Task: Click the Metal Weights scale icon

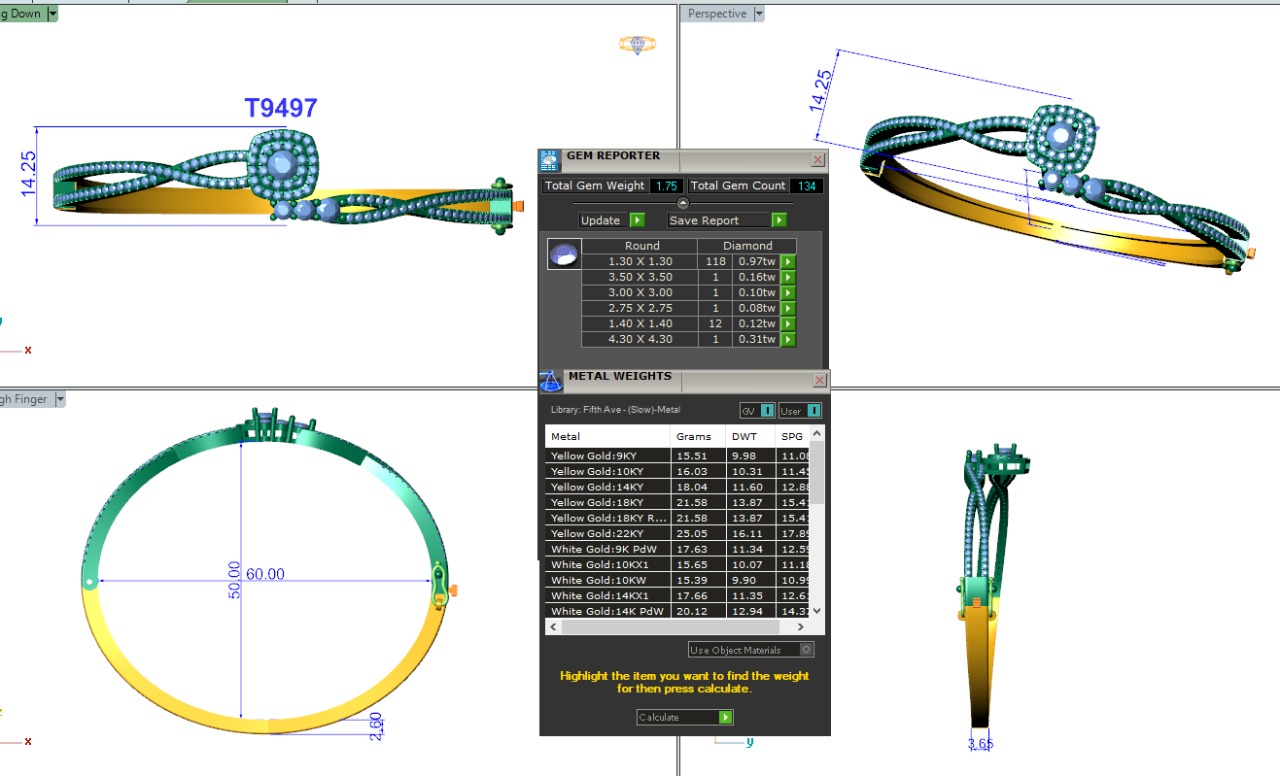Action: pyautogui.click(x=549, y=381)
